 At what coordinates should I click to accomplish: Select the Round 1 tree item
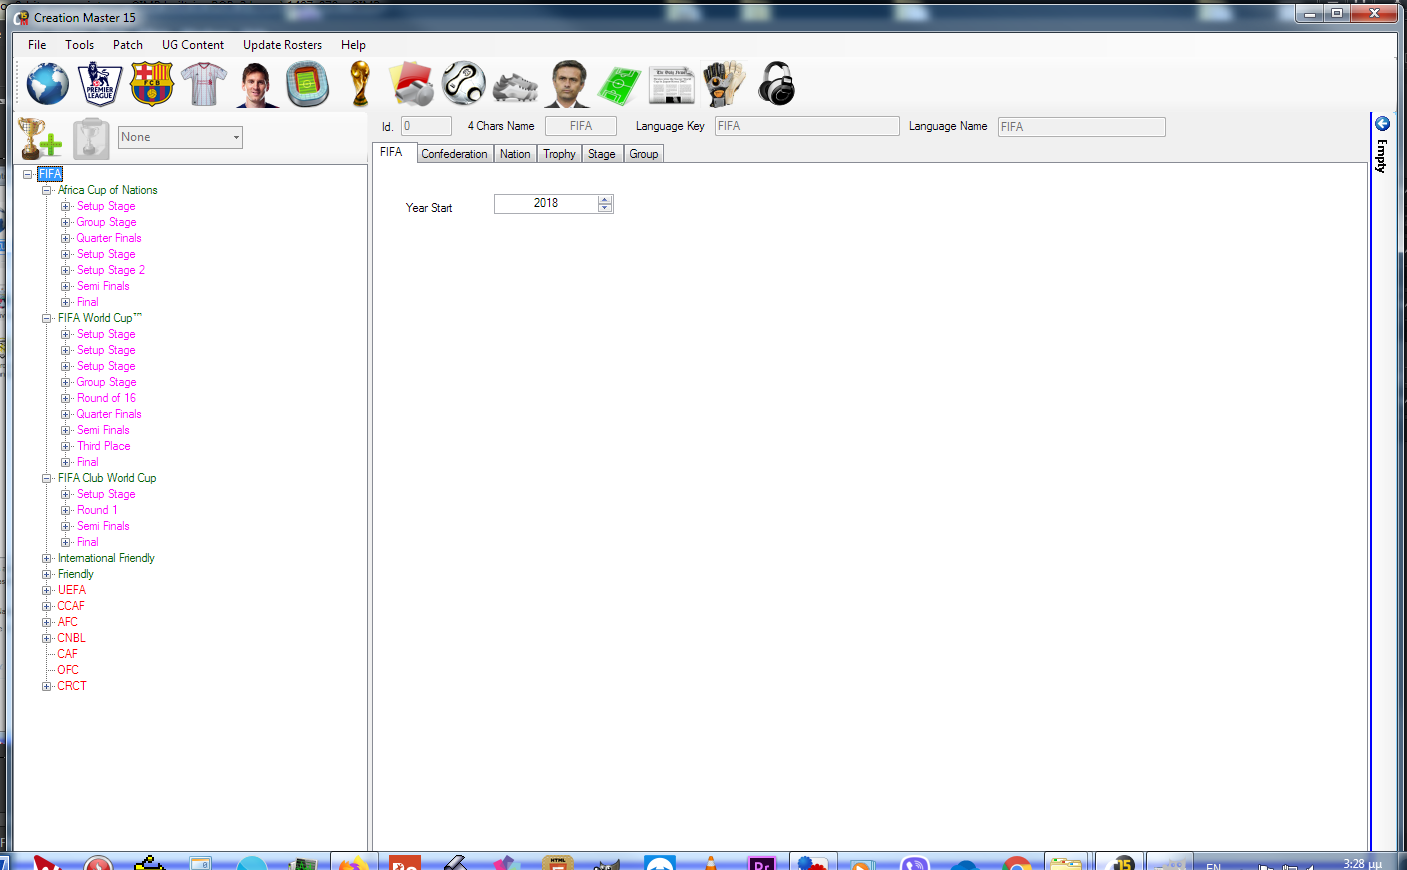click(97, 510)
